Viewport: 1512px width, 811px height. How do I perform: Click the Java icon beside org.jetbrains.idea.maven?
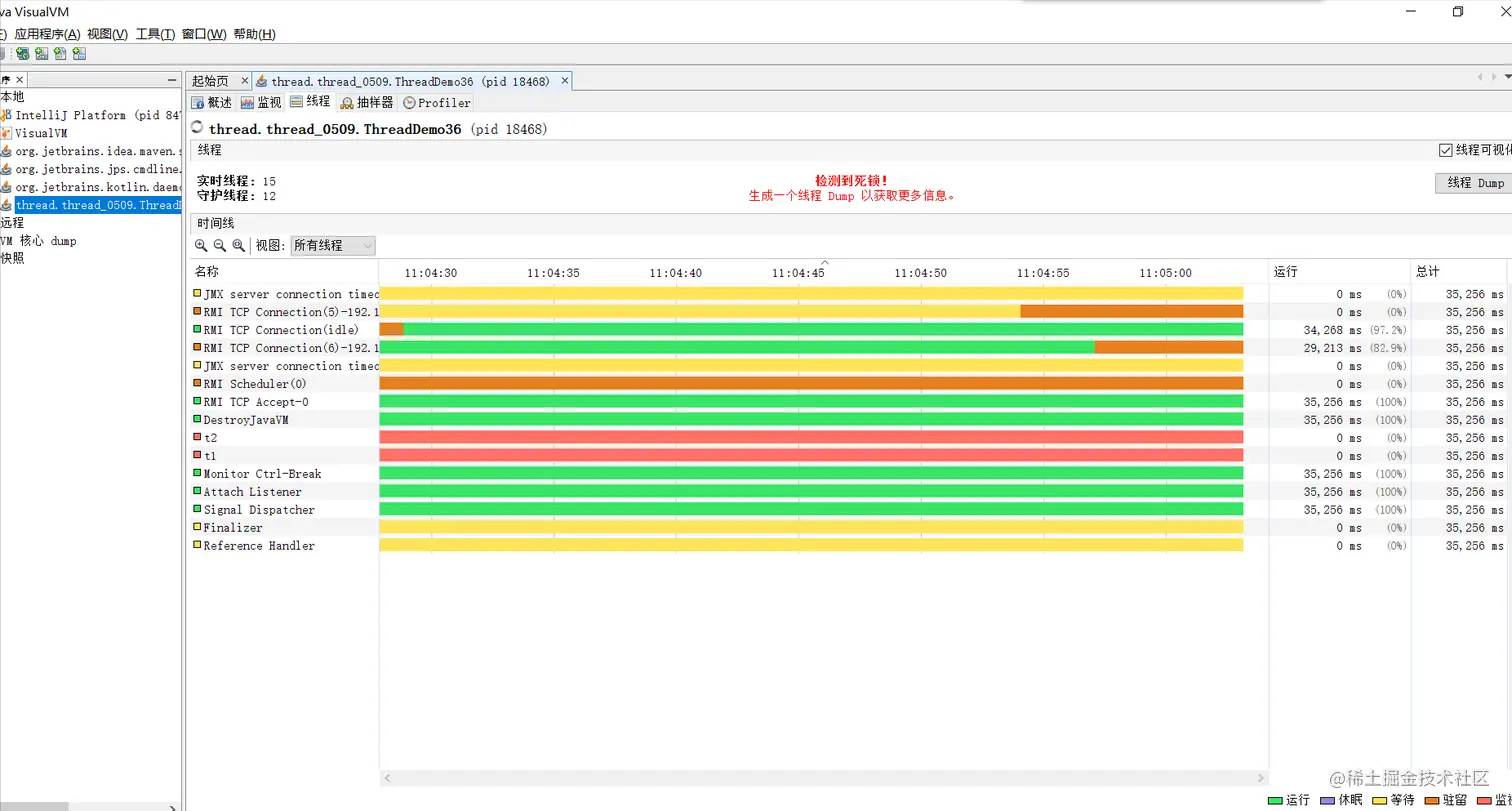click(x=6, y=151)
